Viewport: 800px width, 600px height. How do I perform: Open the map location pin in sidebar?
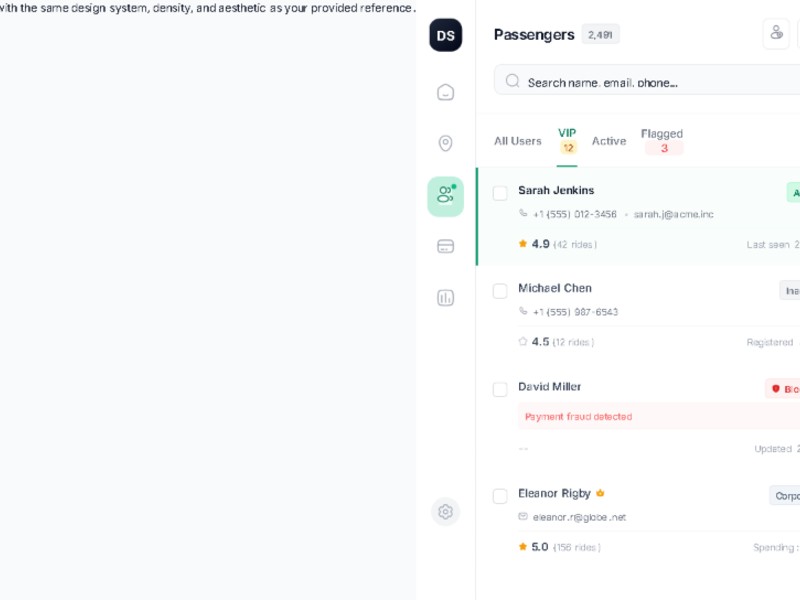[446, 143]
